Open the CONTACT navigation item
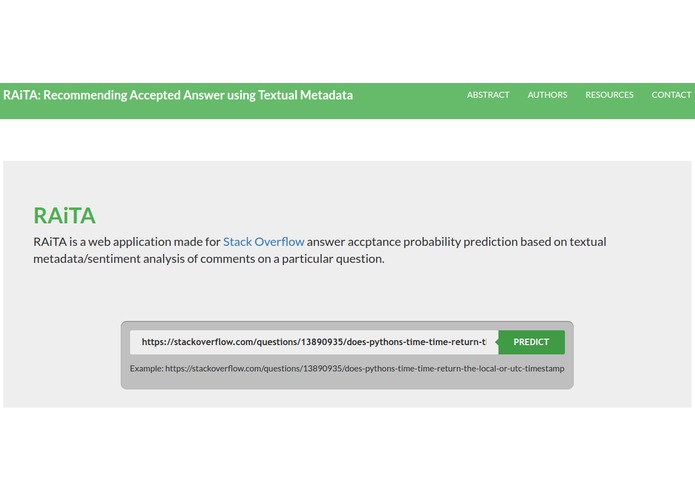The width and height of the screenshot is (695, 494). point(671,95)
